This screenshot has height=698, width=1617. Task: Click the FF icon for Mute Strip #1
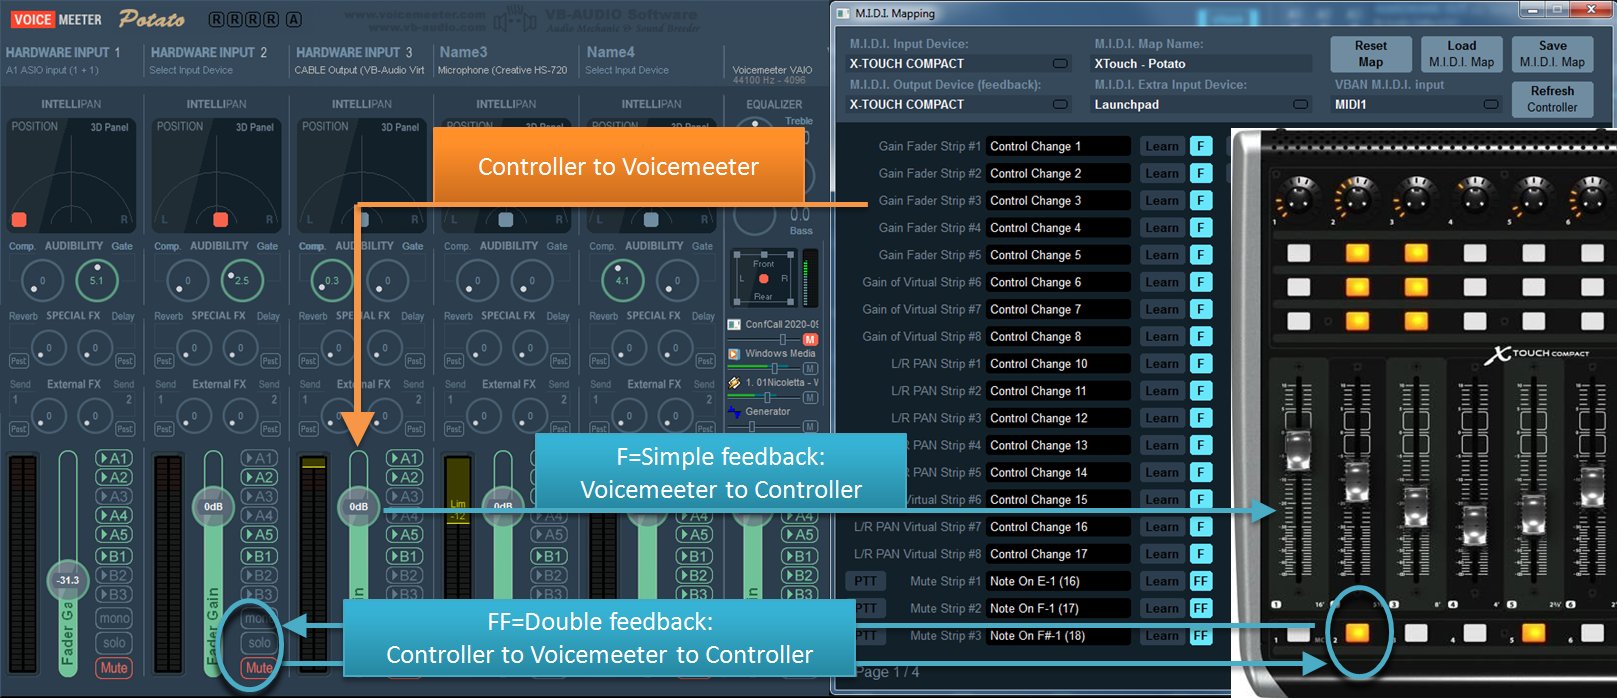[1201, 581]
